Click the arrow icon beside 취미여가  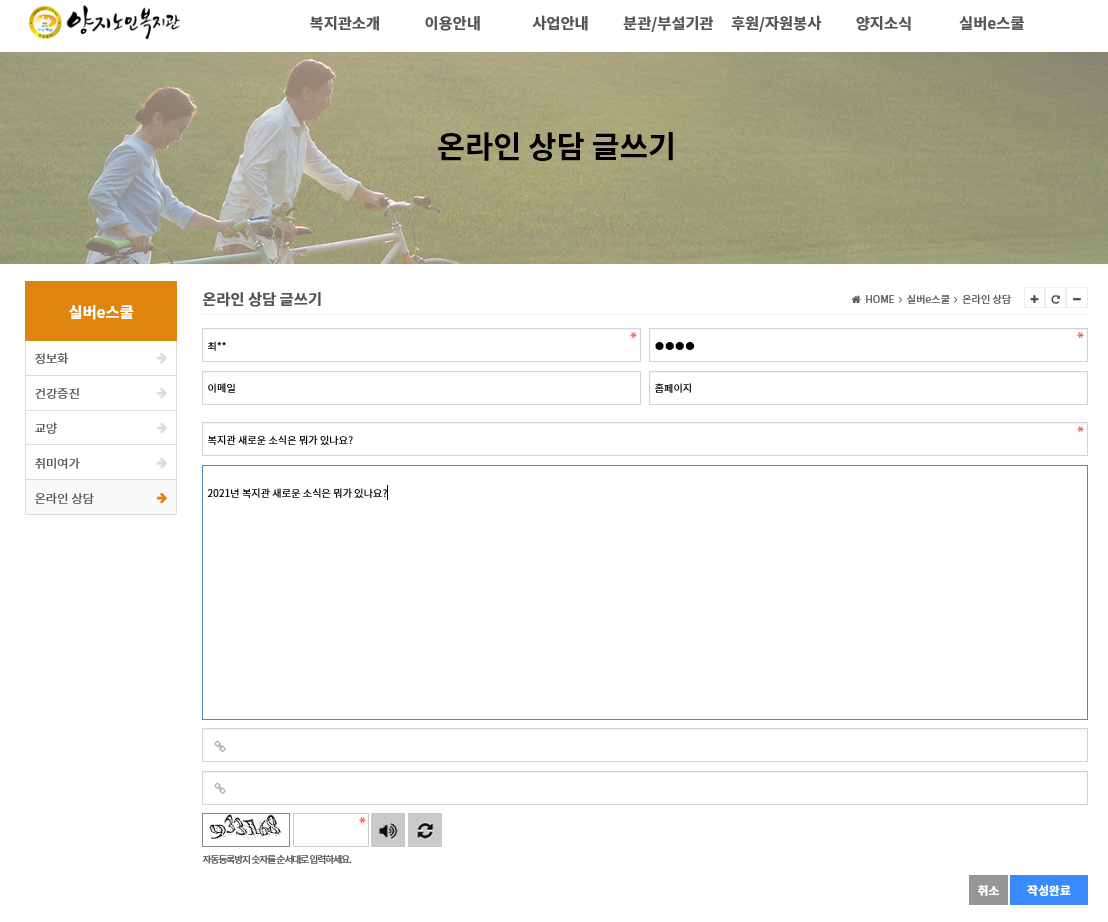pos(162,463)
